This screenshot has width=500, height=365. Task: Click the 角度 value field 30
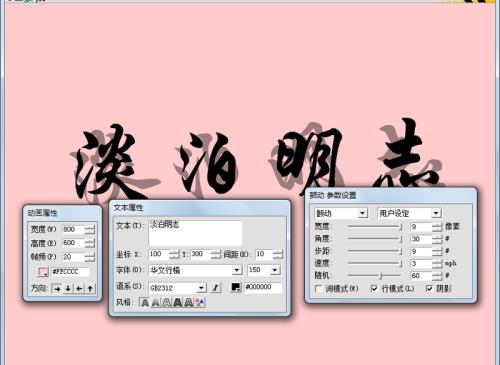421,239
